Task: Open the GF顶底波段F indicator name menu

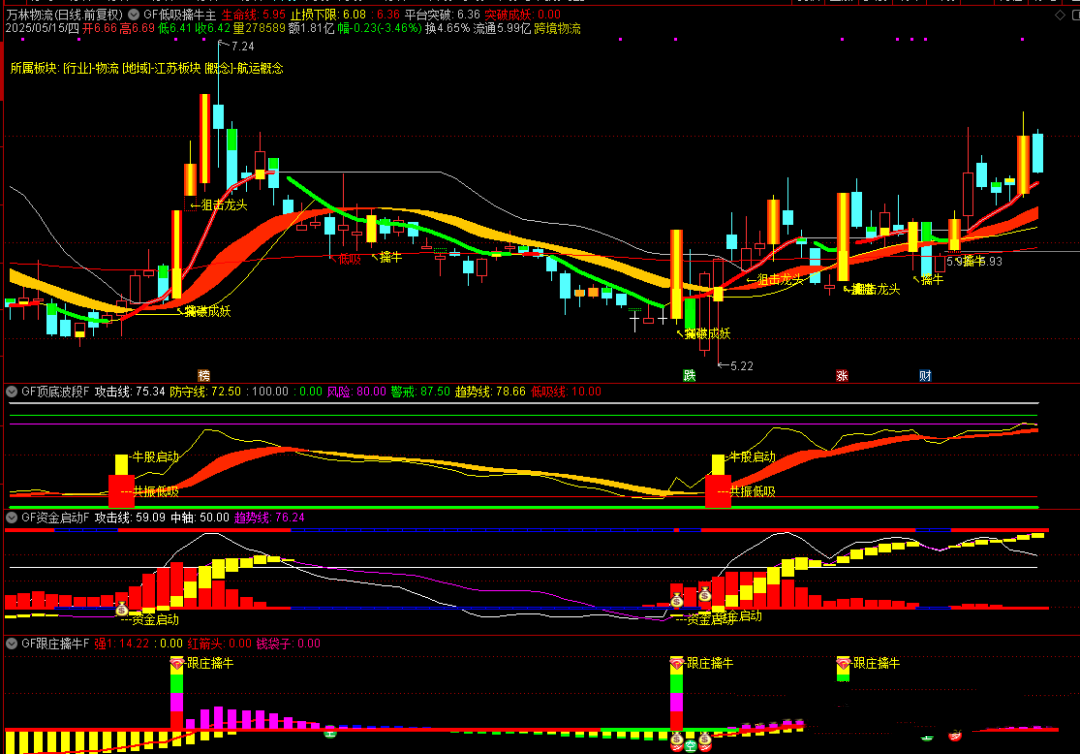Action: coord(55,392)
